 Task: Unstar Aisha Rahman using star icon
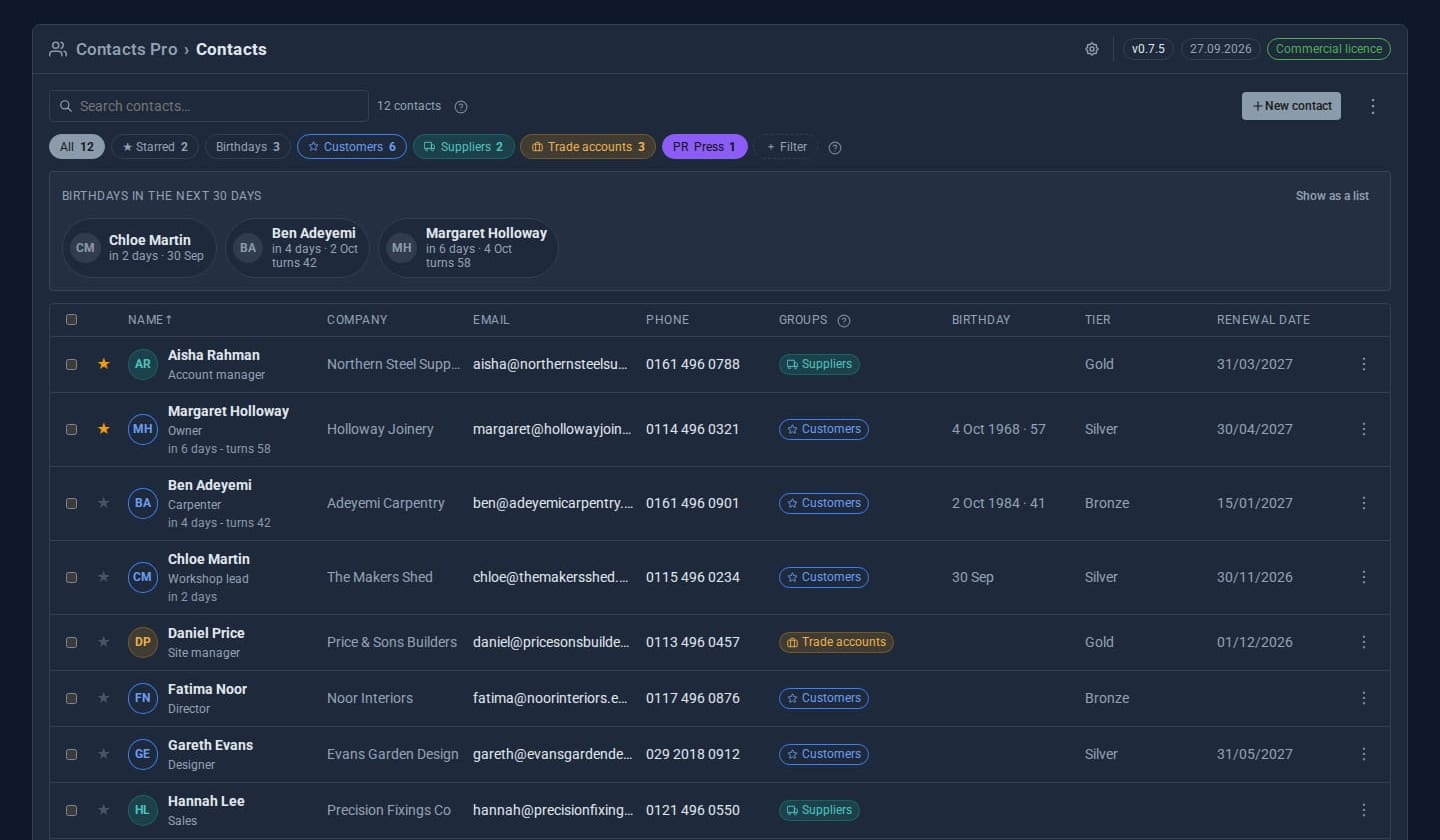point(103,364)
